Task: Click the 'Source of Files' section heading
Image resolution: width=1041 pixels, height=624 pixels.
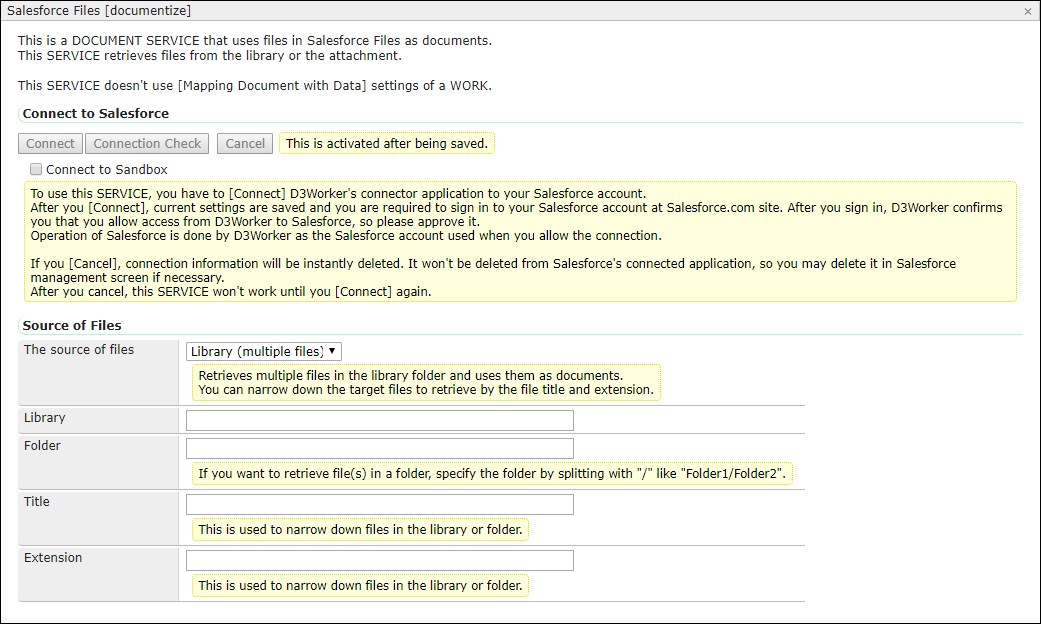Action: click(72, 325)
